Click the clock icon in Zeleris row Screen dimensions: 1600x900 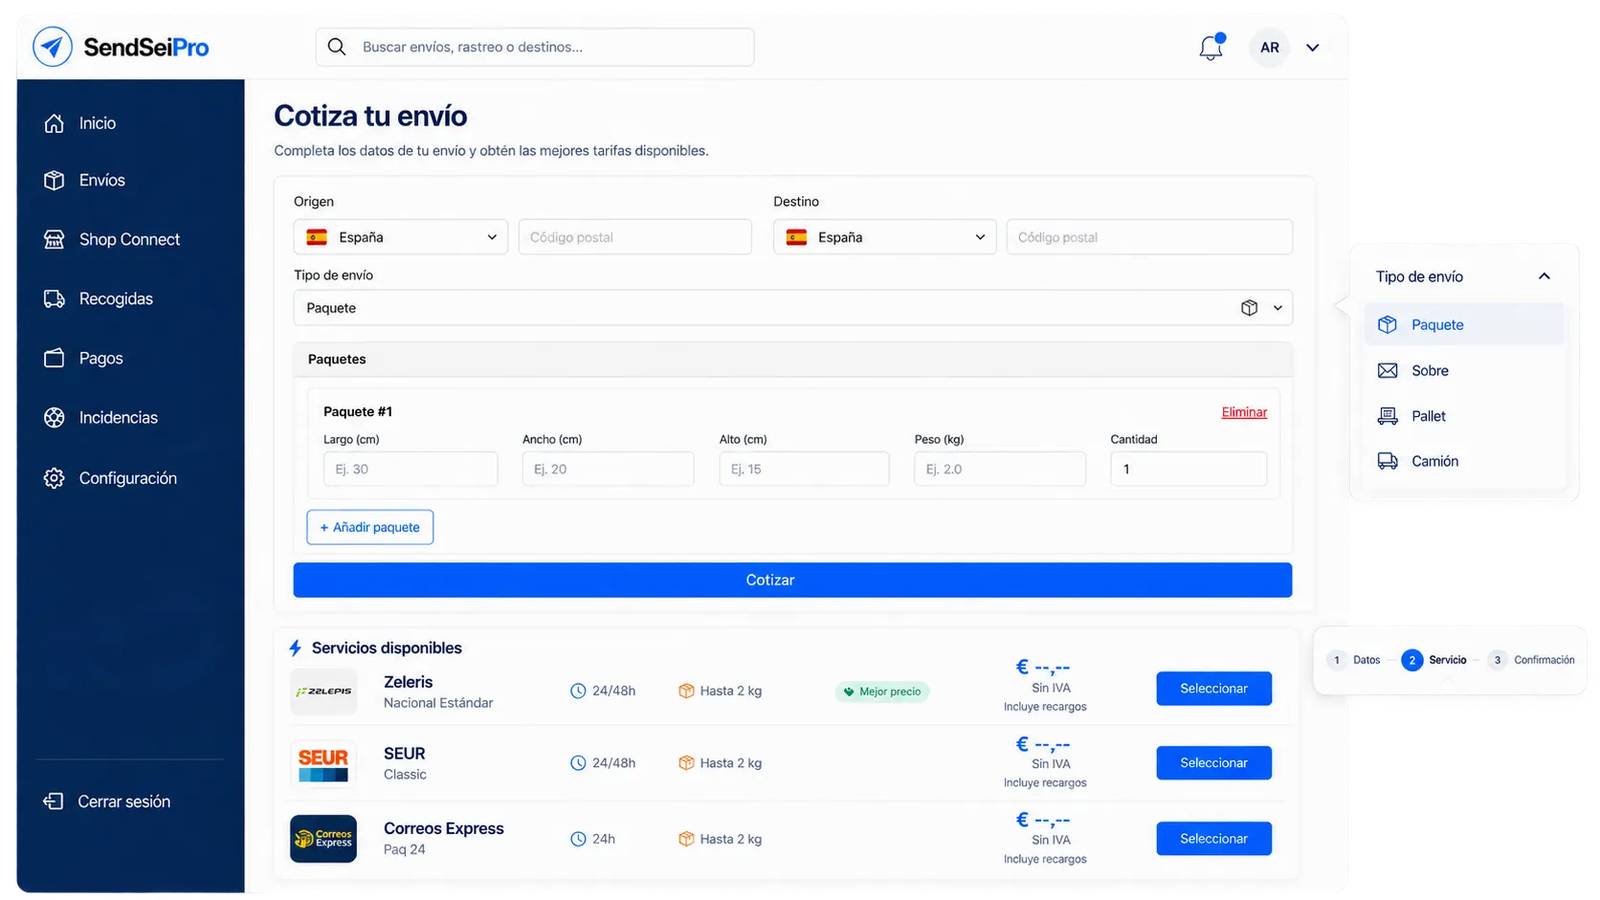[578, 691]
